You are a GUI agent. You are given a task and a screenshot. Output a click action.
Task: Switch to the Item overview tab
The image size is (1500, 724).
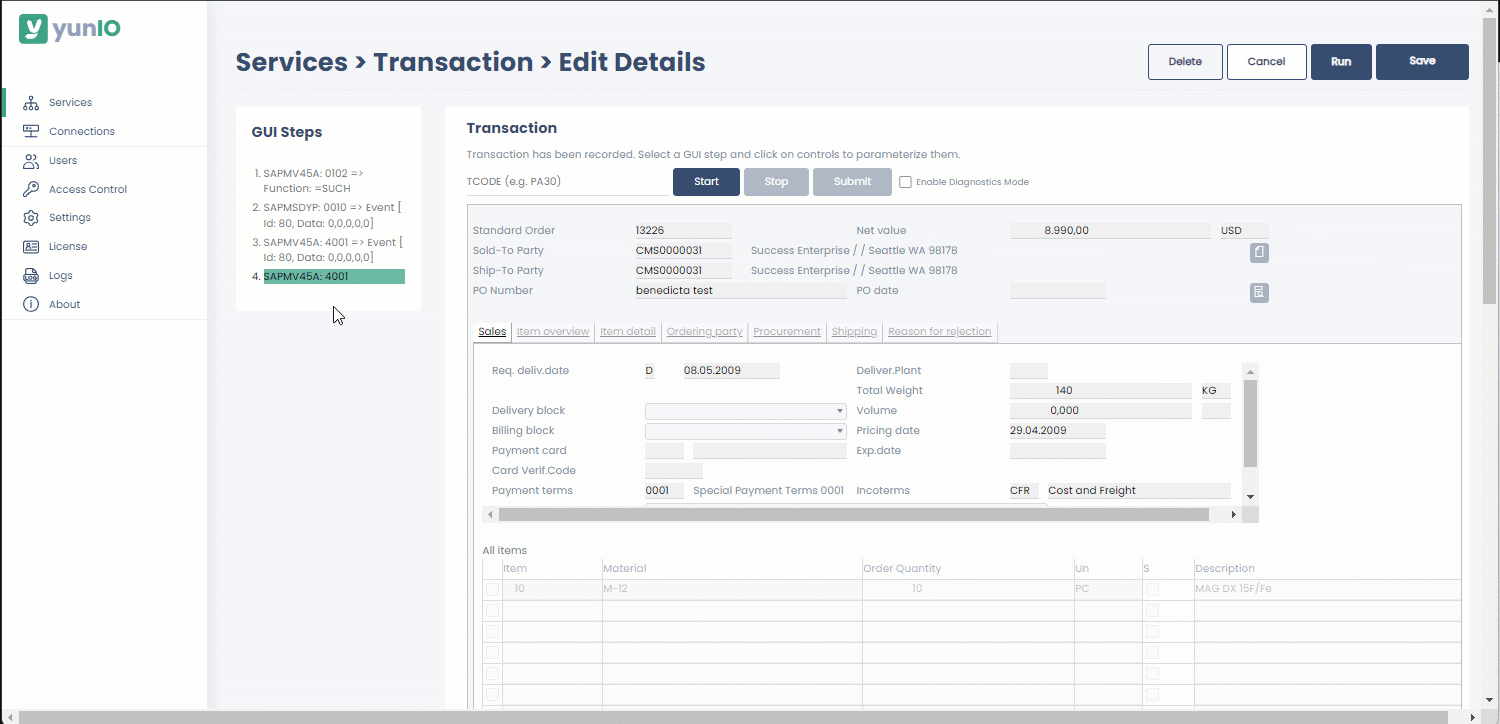[553, 332]
